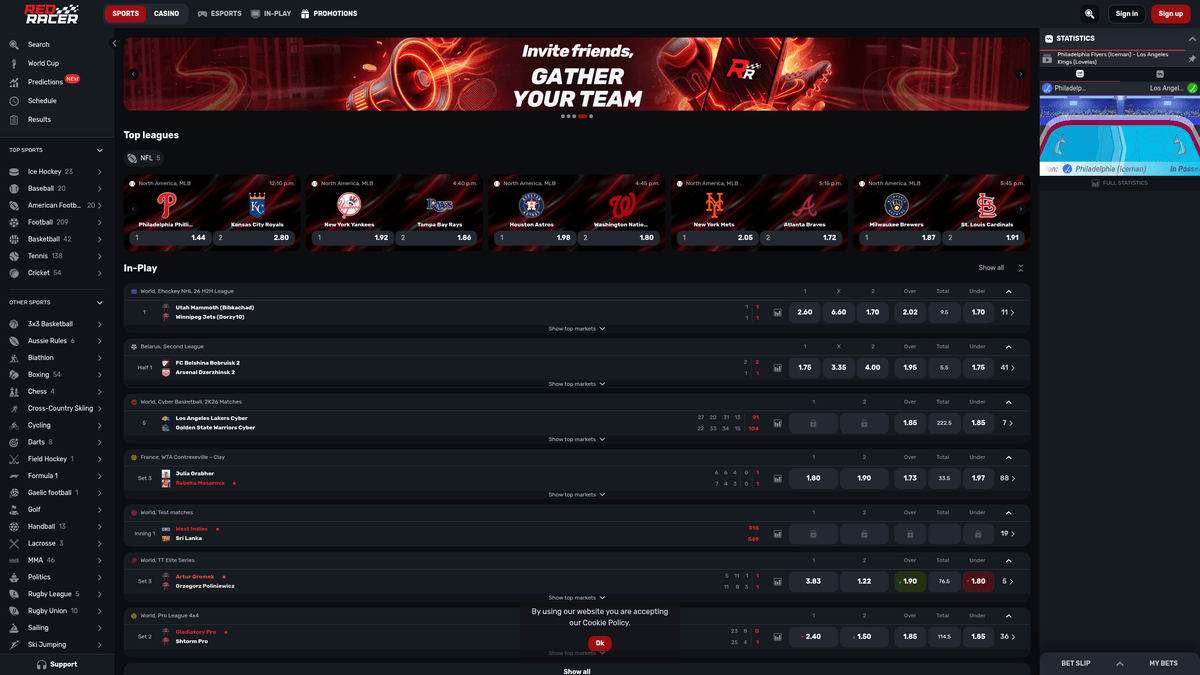Select the NFL 5 league chip
Viewport: 1200px width, 675px height.
pos(144,158)
